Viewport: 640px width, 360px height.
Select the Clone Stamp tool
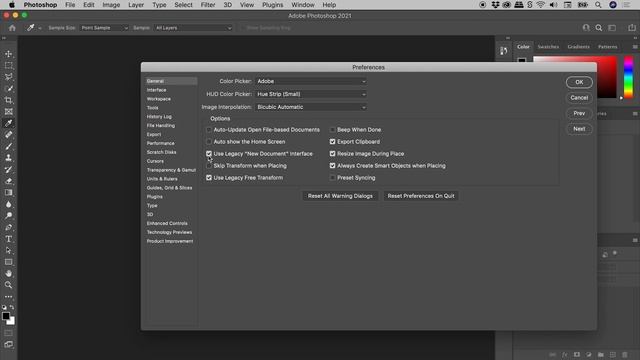click(x=9, y=158)
